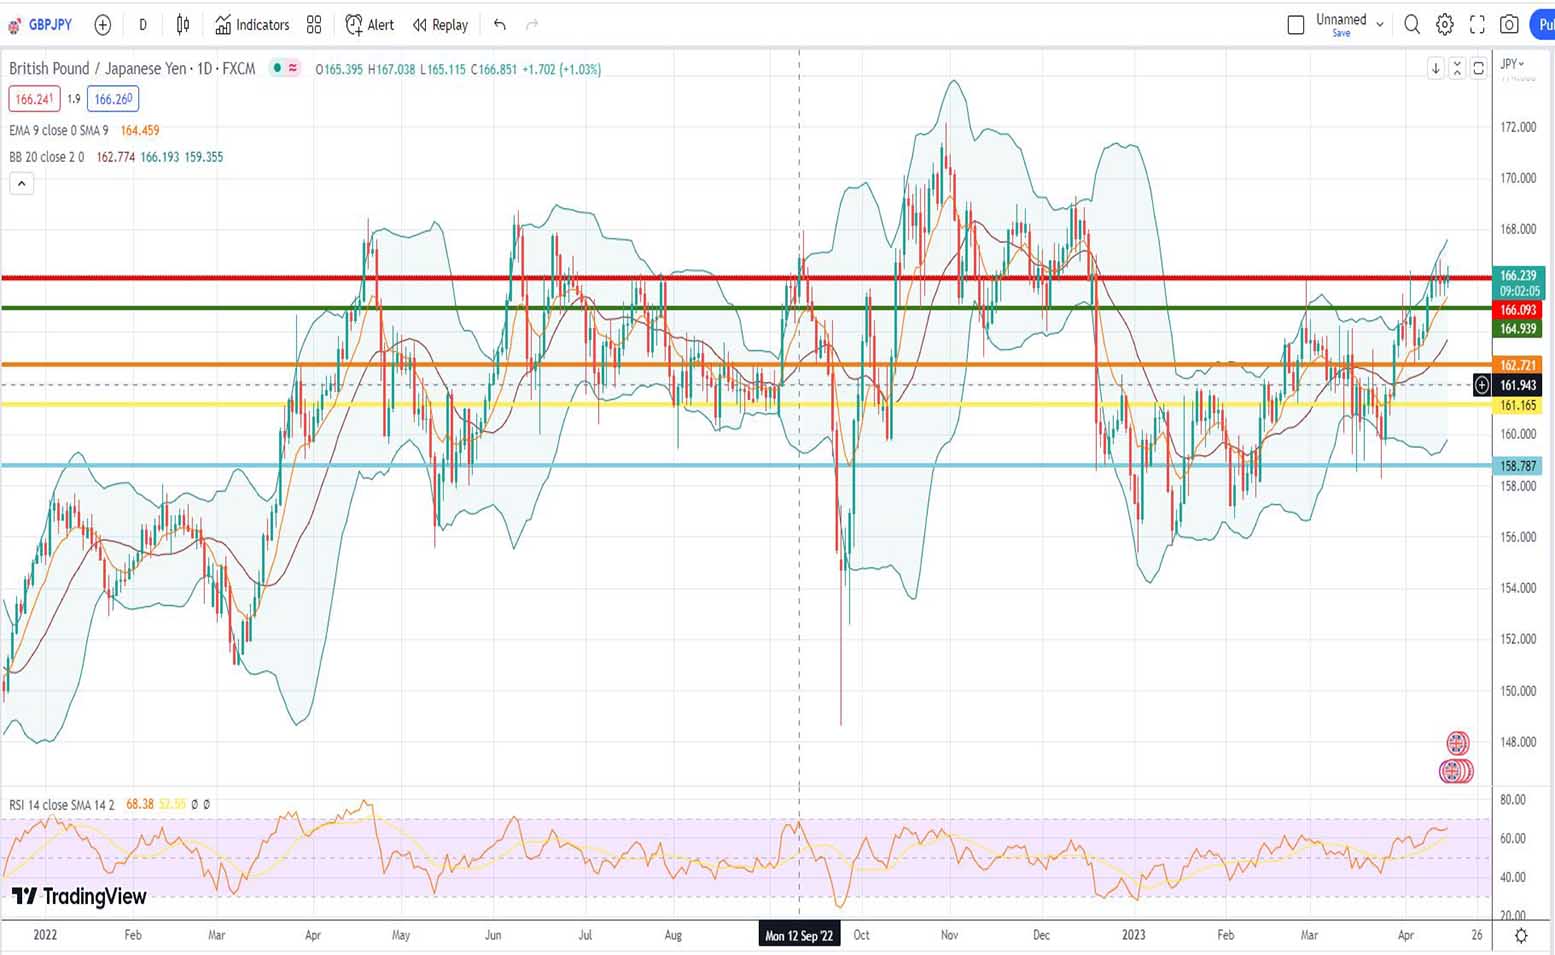This screenshot has width=1555, height=955.
Task: Enter fullscreen mode
Action: pos(1477,25)
